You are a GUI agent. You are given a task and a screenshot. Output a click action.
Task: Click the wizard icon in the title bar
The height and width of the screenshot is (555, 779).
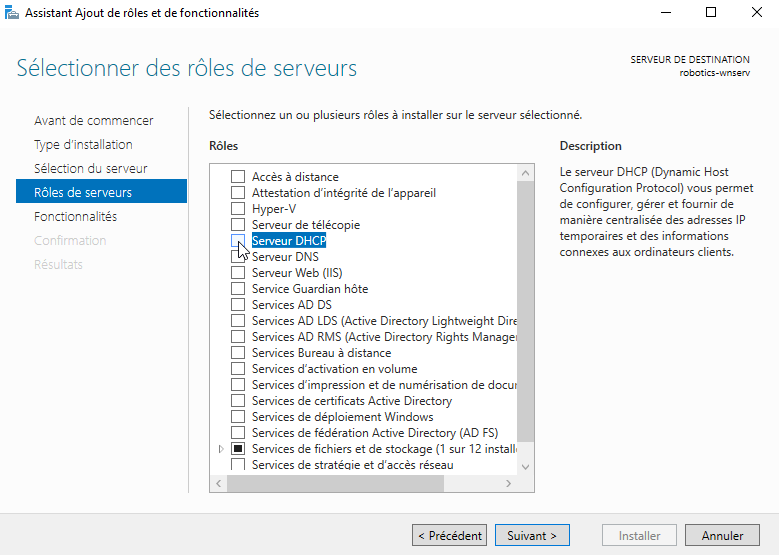[11, 12]
